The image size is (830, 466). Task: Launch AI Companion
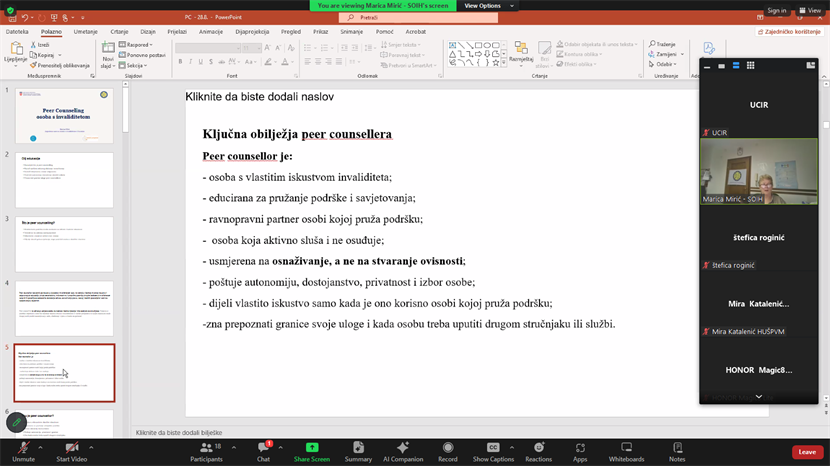[x=403, y=452]
